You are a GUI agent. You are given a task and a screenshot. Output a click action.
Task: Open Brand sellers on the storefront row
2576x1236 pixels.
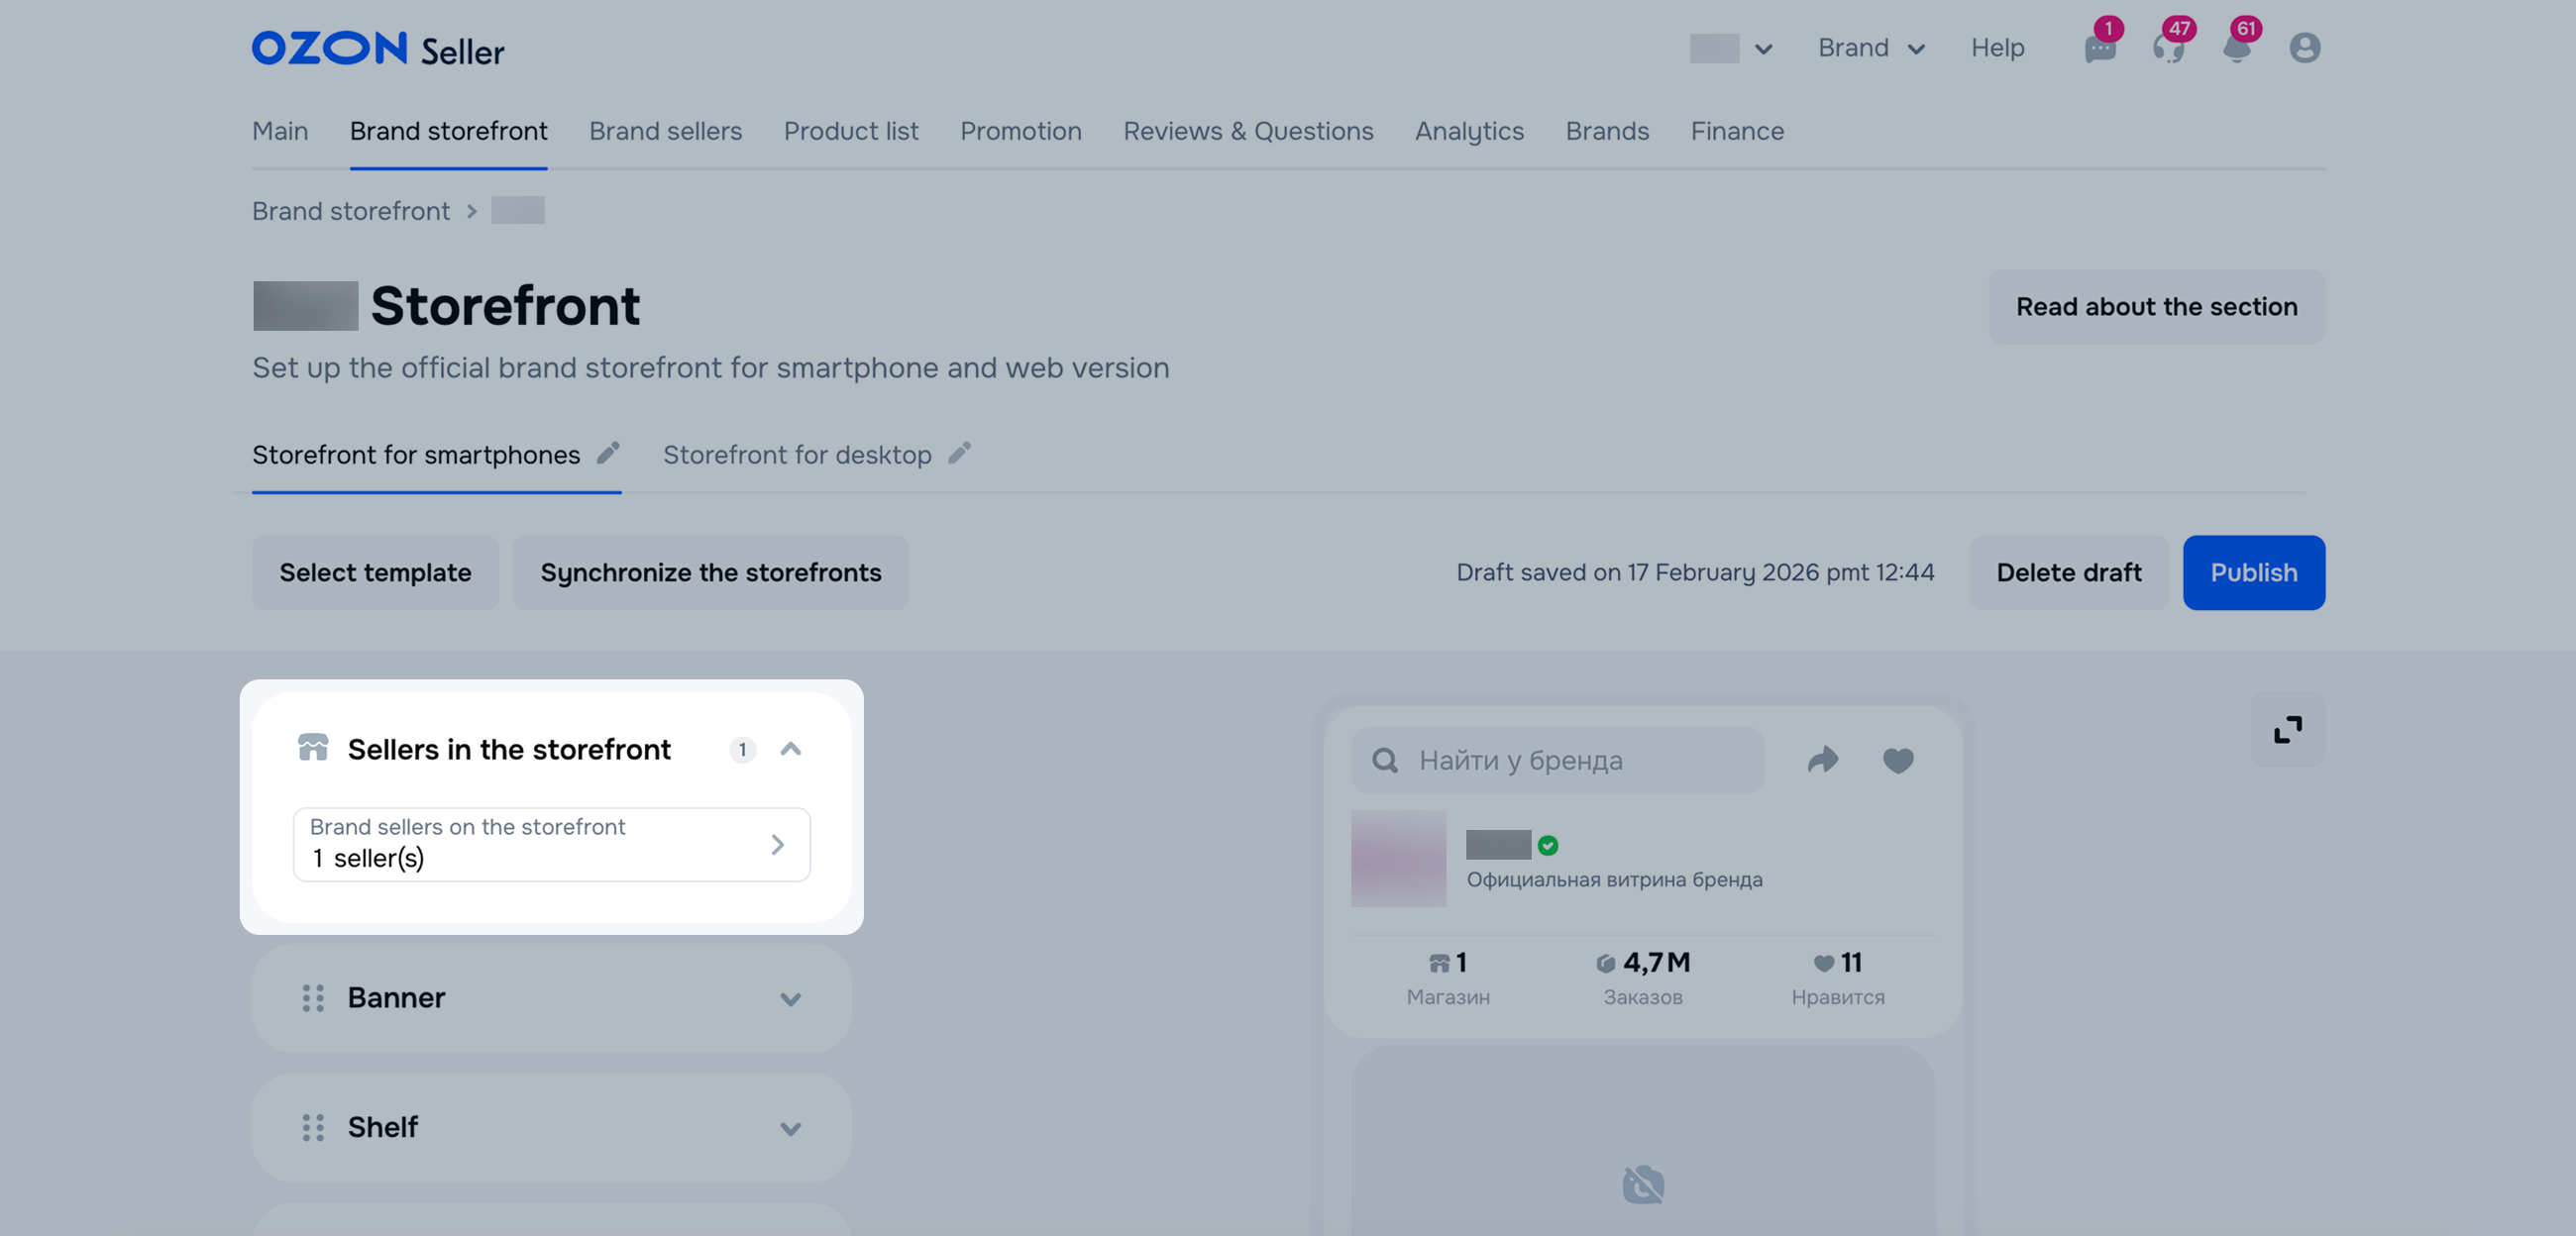point(551,844)
